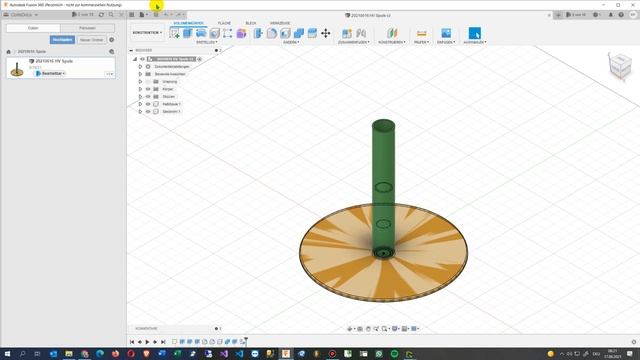The image size is (640, 360).
Task: Toggle visibility of Skizzen folder
Action: click(148, 97)
